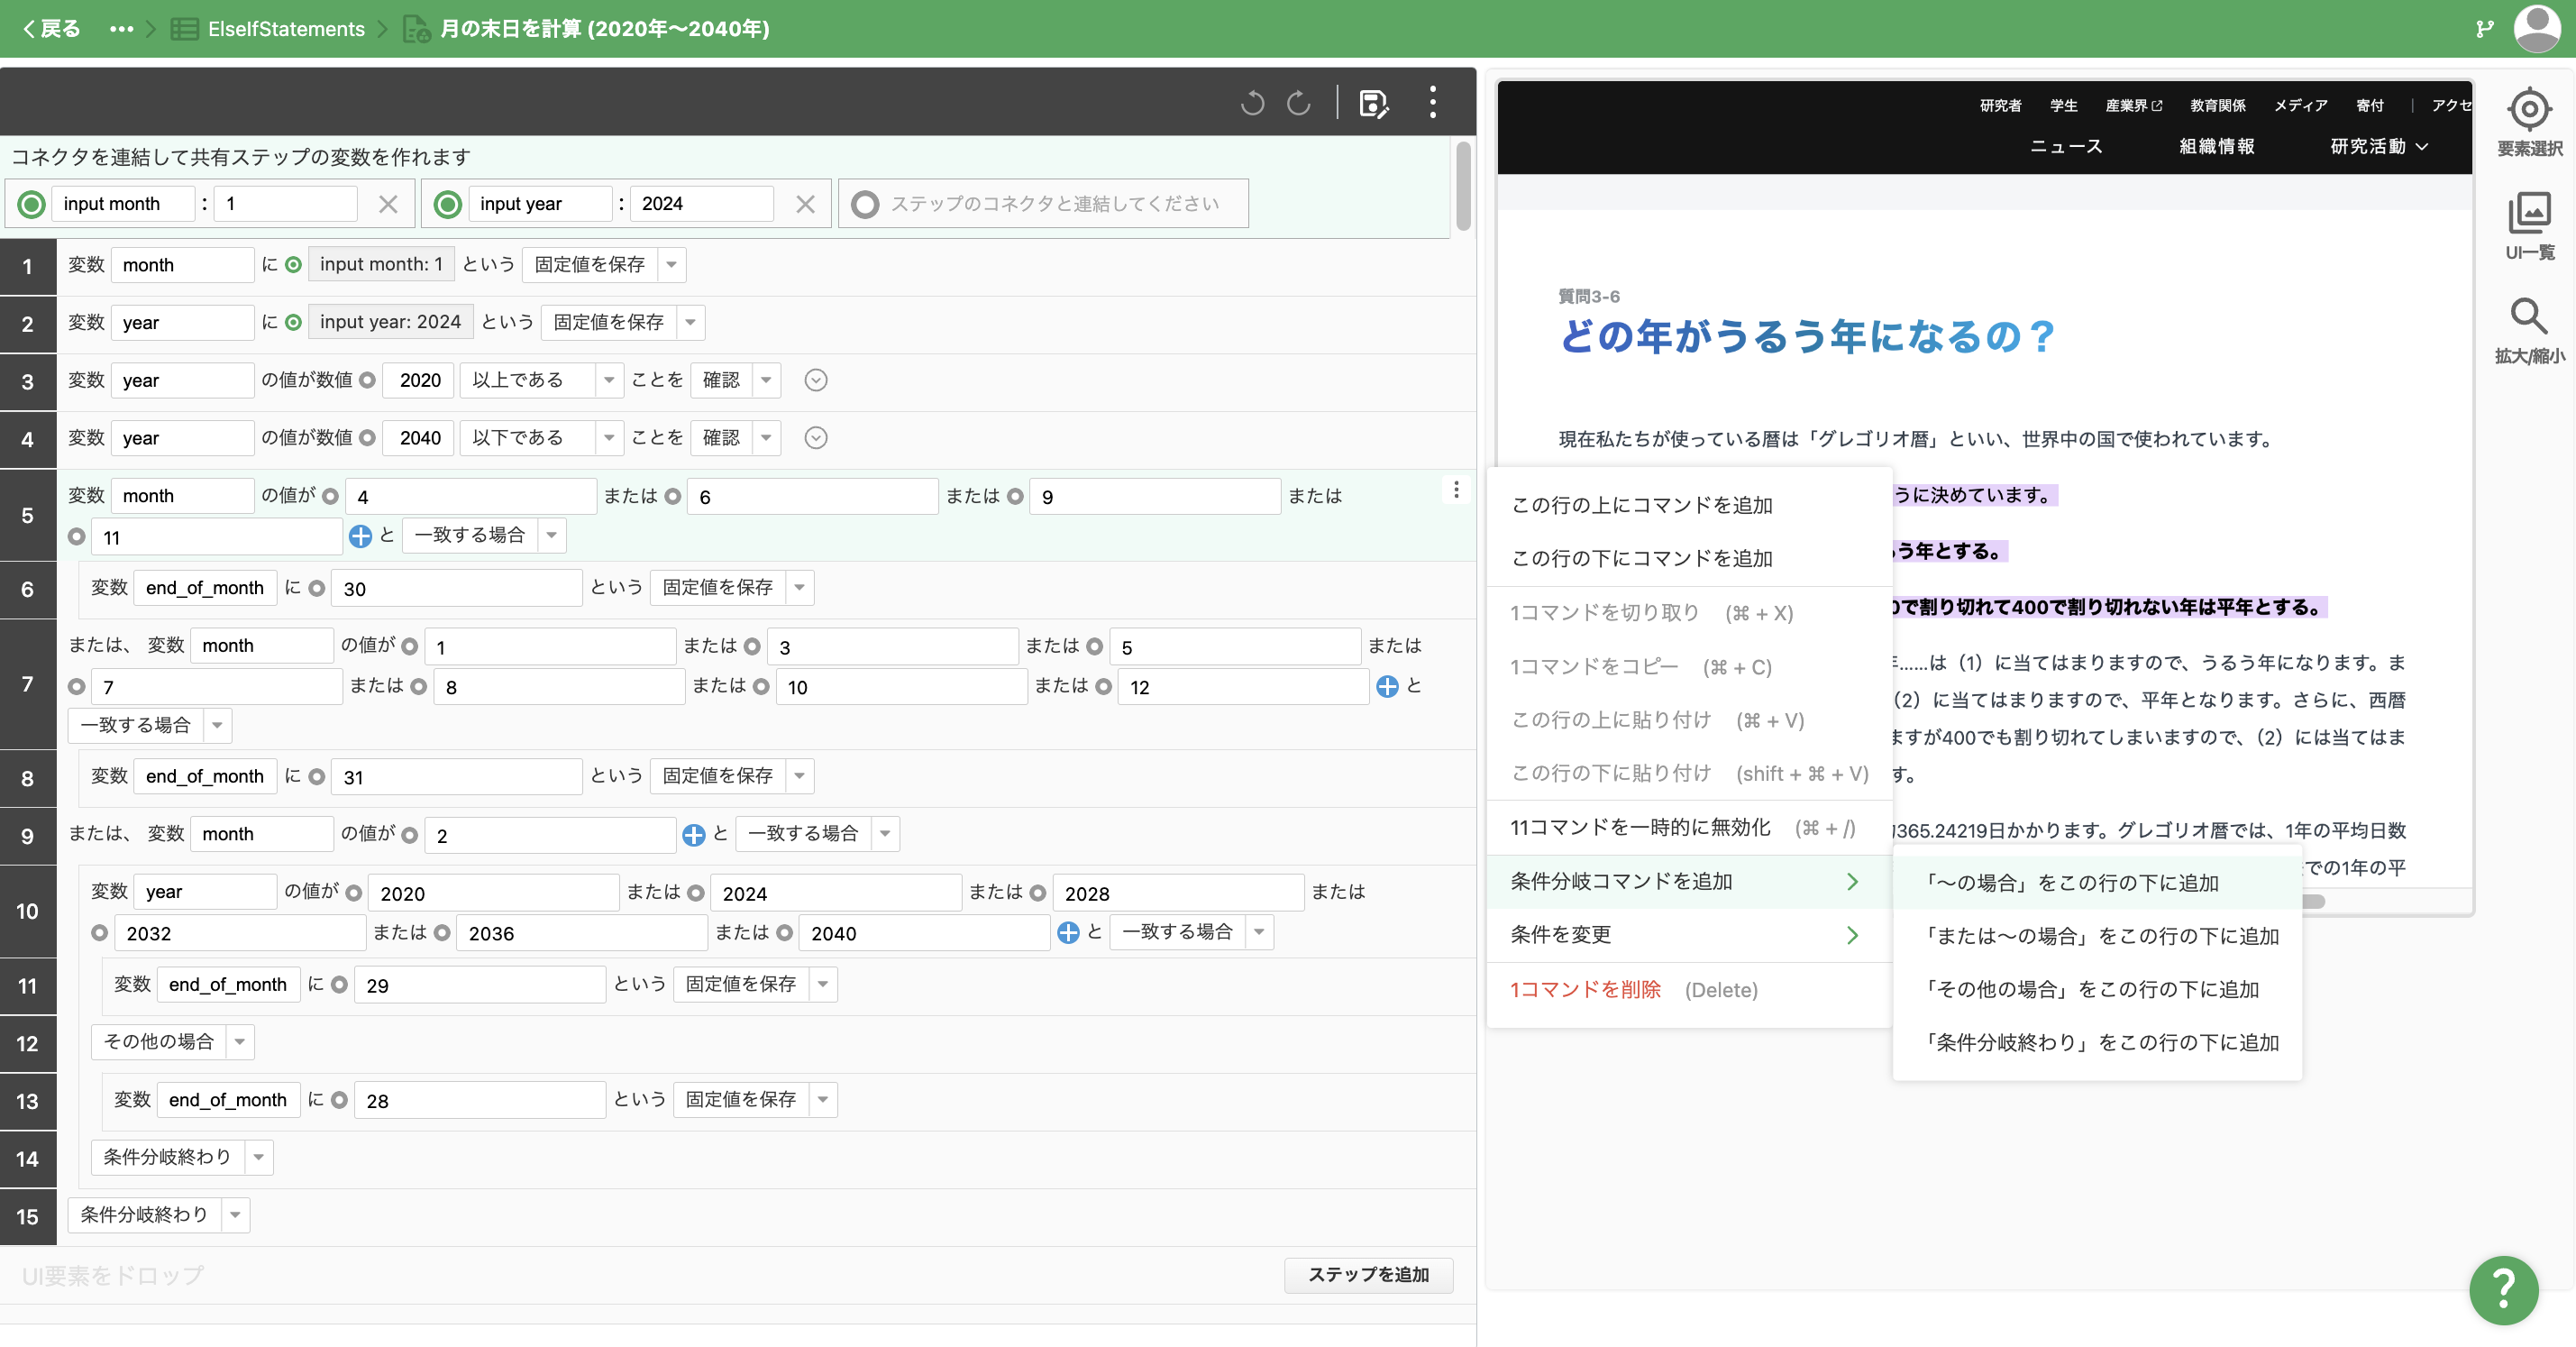Click the 拡大/縮小 magnifier tool
The height and width of the screenshot is (1347, 2576).
(x=2529, y=330)
